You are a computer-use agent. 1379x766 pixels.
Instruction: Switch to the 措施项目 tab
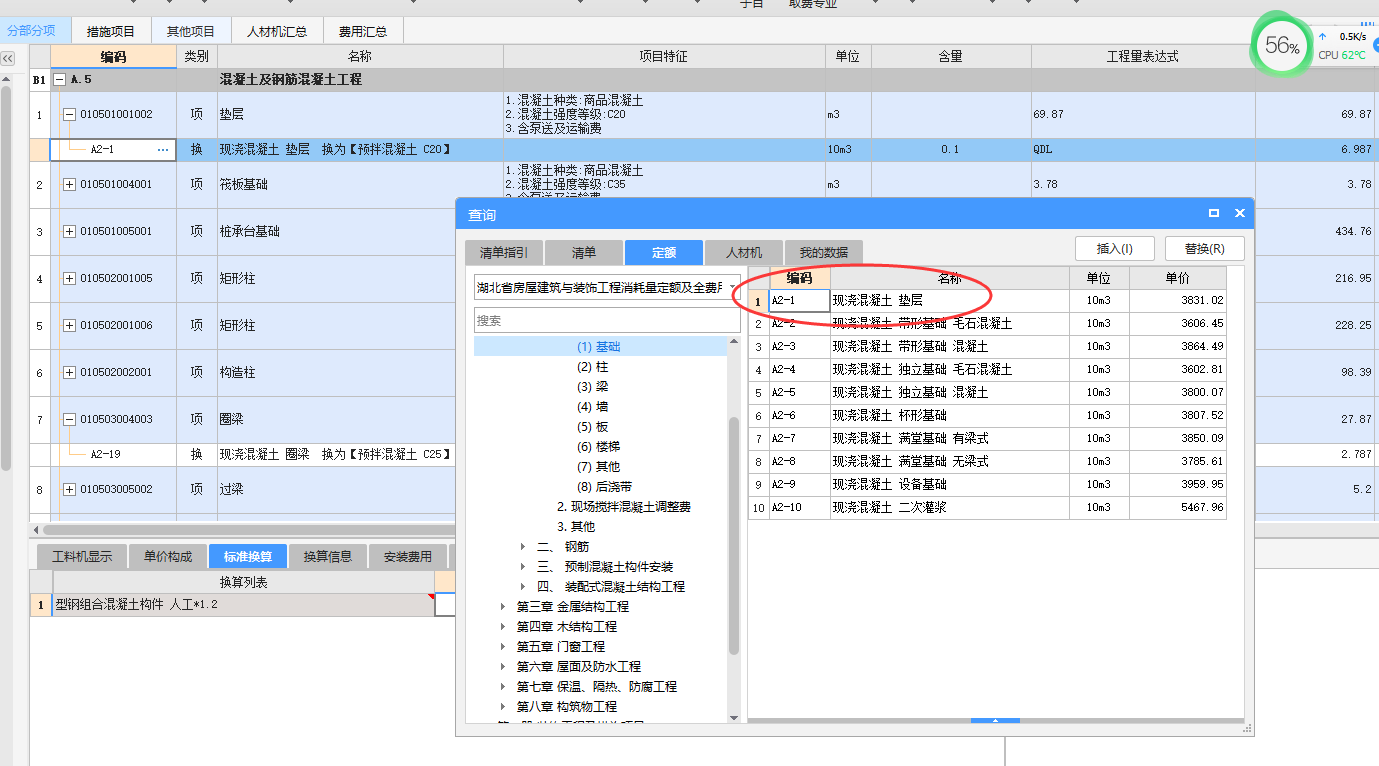[x=111, y=31]
